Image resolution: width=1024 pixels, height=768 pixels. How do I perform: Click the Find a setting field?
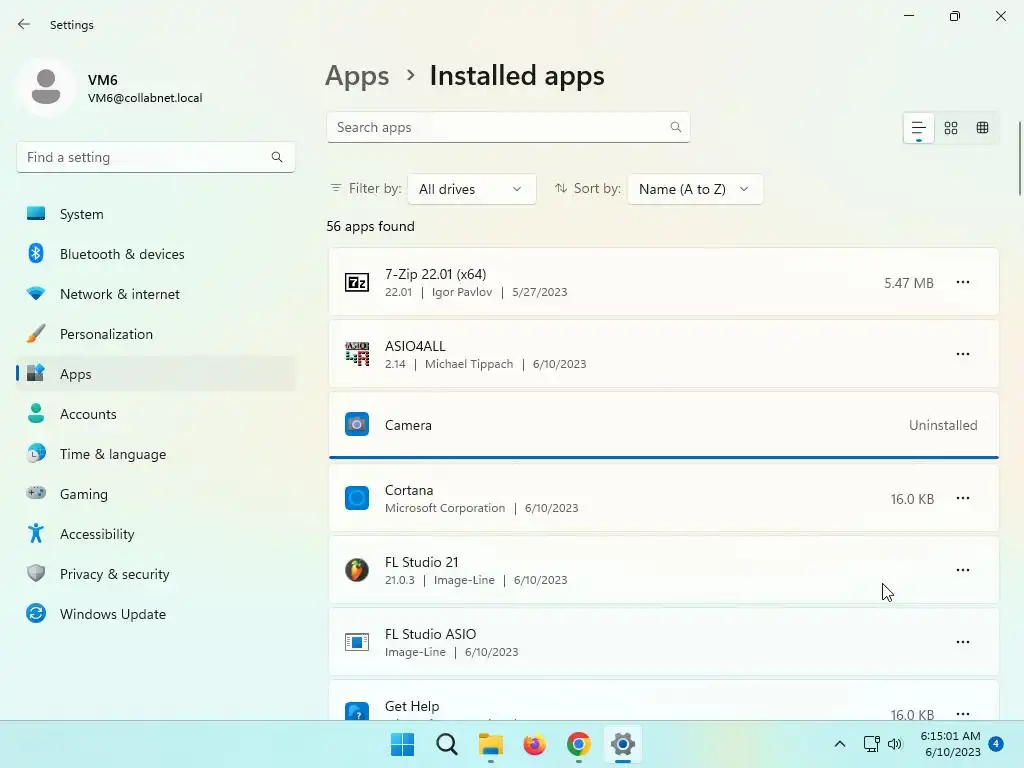tap(155, 157)
